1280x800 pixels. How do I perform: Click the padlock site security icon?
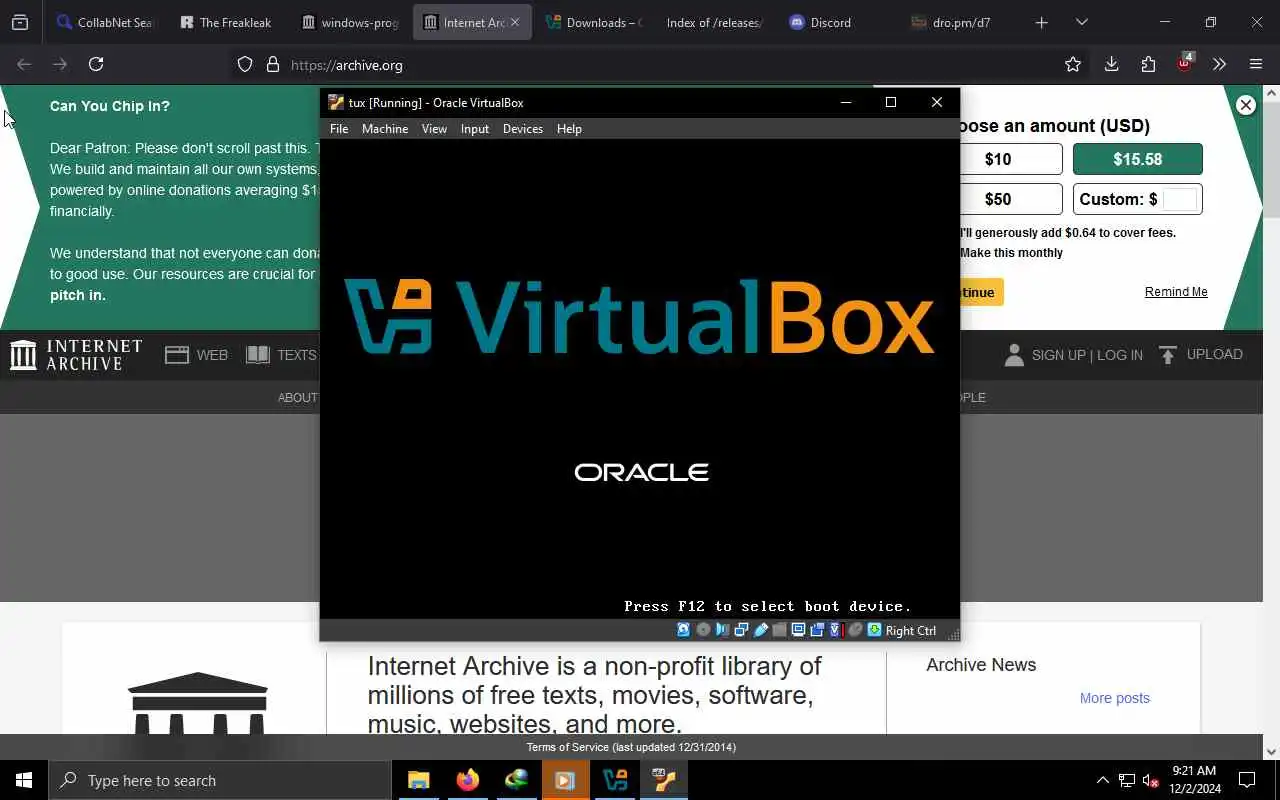(x=273, y=65)
